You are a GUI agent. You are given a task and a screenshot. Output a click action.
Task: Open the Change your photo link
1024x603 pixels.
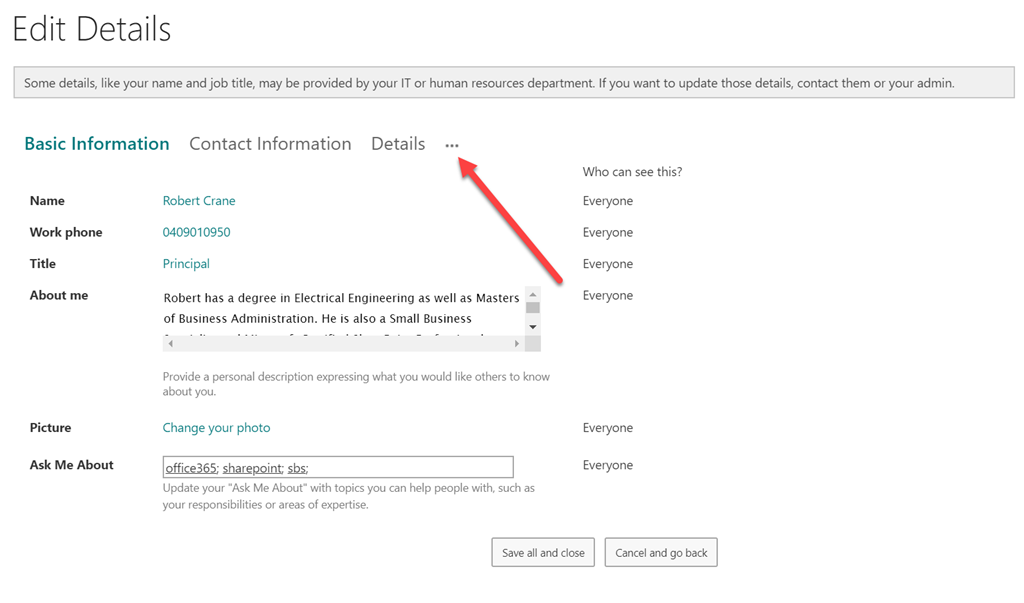(216, 428)
